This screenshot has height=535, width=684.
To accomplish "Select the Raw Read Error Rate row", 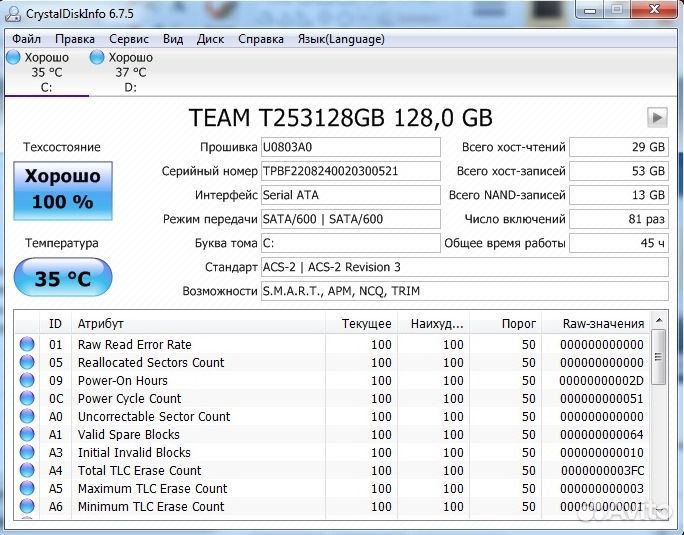I will coord(332,344).
